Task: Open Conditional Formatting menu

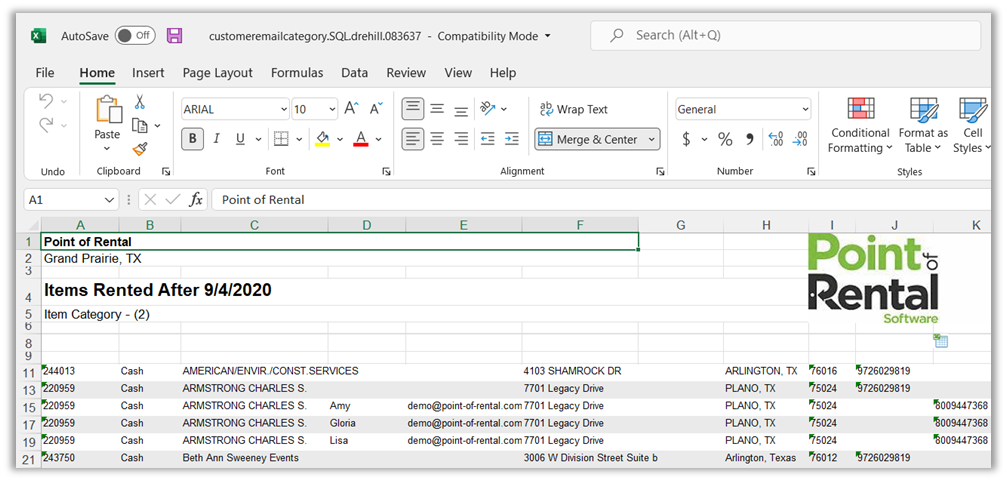Action: [859, 125]
